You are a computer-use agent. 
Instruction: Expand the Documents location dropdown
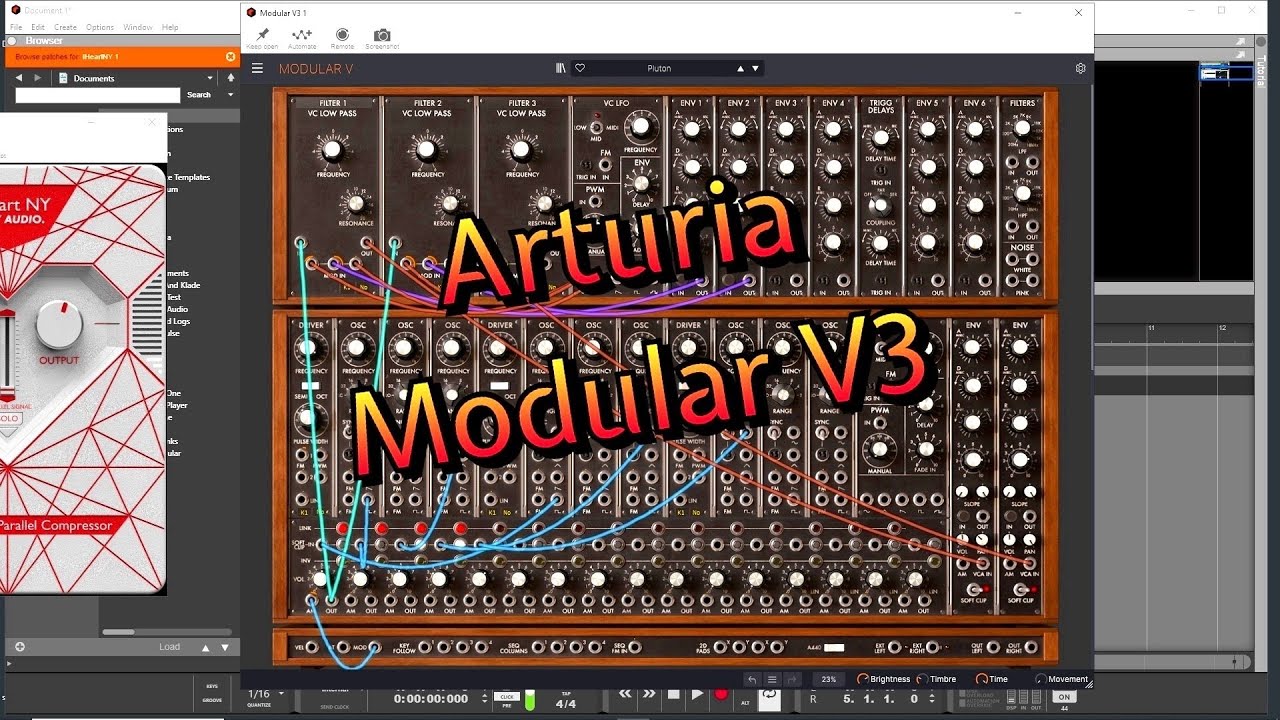[x=210, y=78]
